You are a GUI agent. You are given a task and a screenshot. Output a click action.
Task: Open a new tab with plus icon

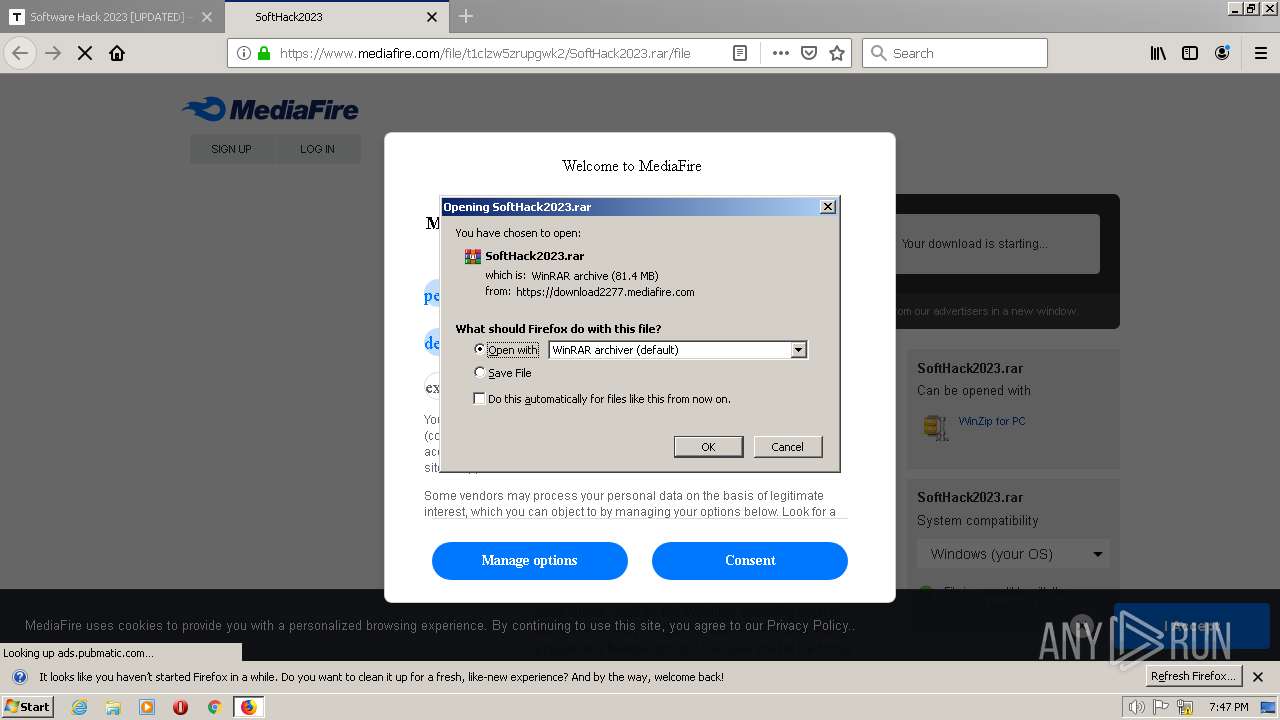coord(465,16)
